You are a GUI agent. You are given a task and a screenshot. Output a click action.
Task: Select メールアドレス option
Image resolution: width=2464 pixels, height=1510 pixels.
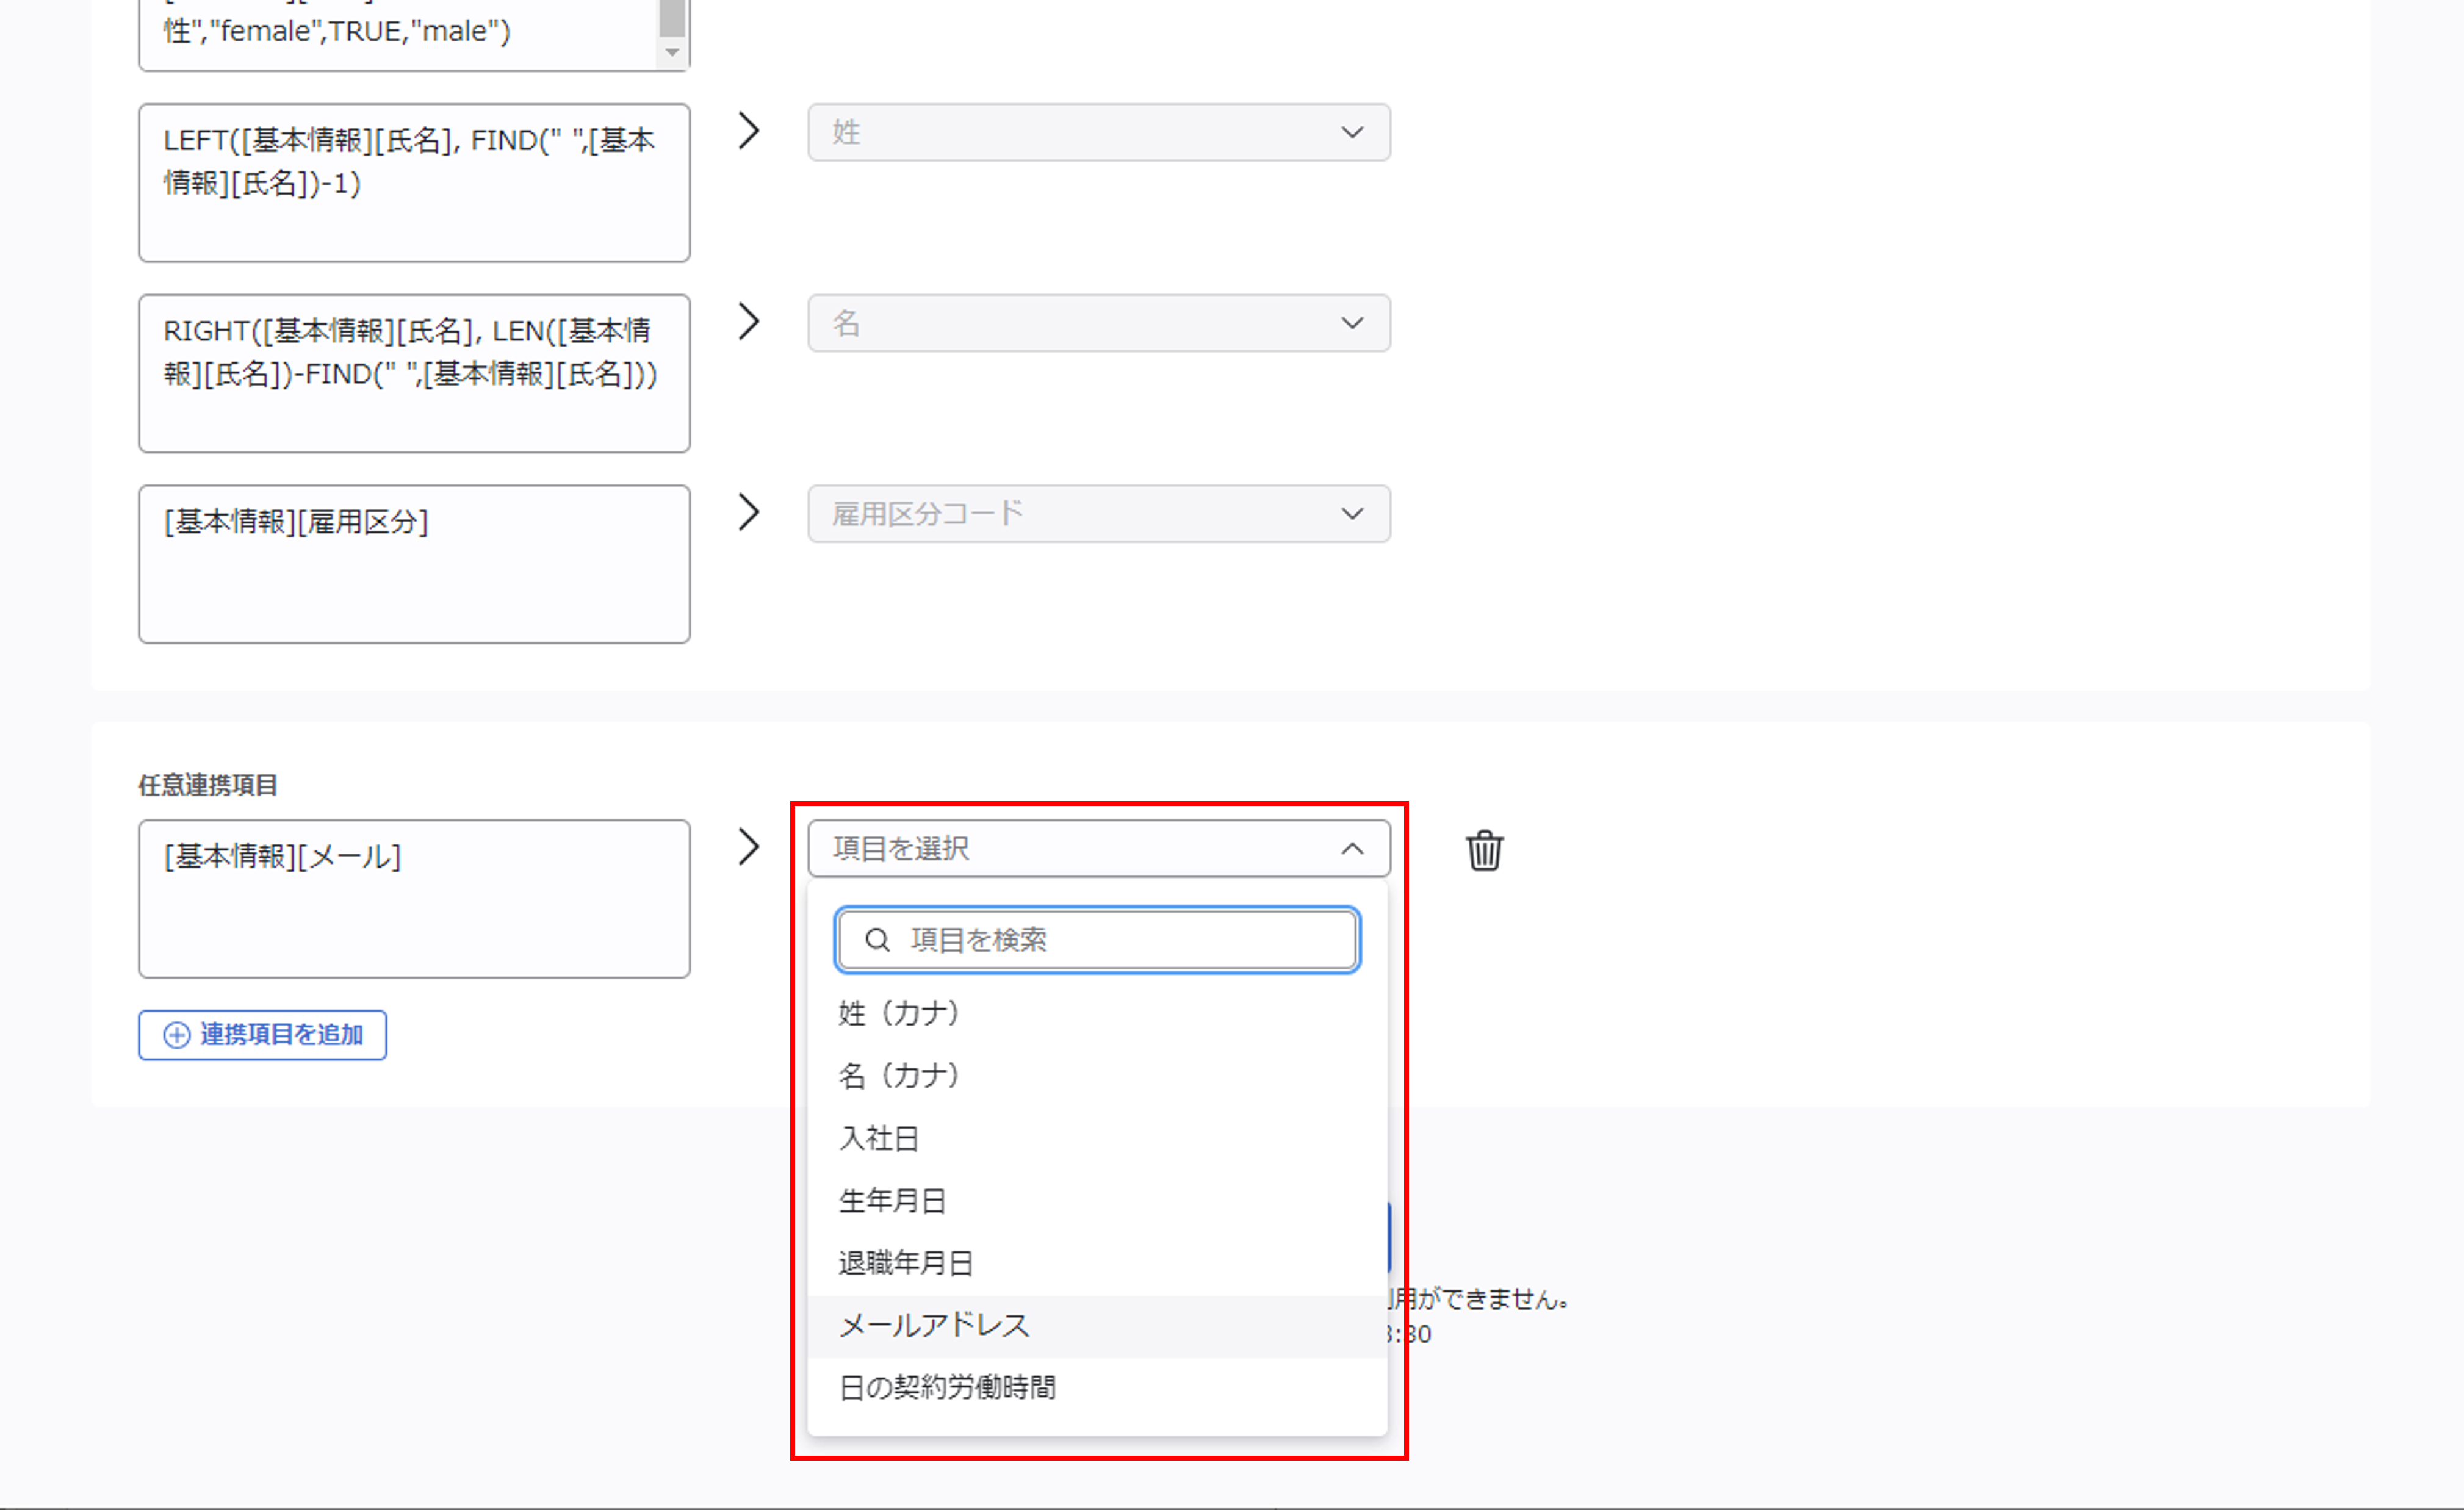tap(1097, 1326)
